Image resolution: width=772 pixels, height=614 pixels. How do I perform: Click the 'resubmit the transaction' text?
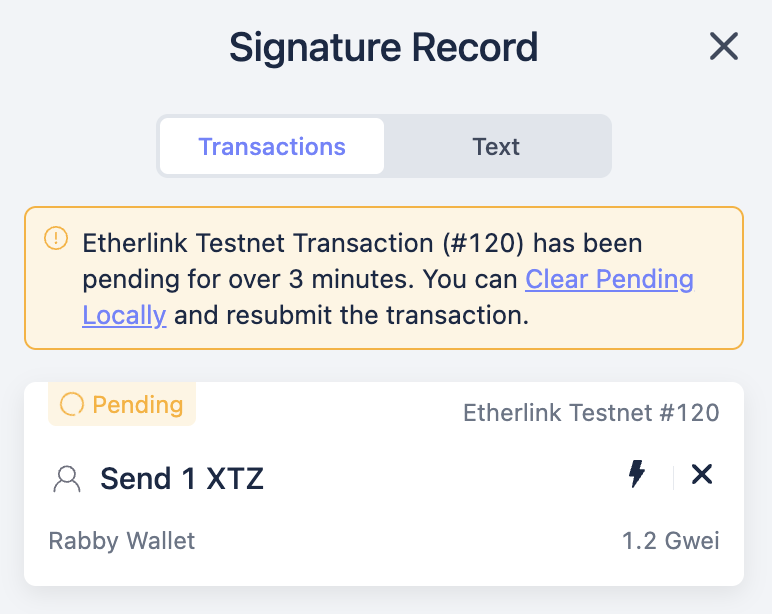[377, 316]
